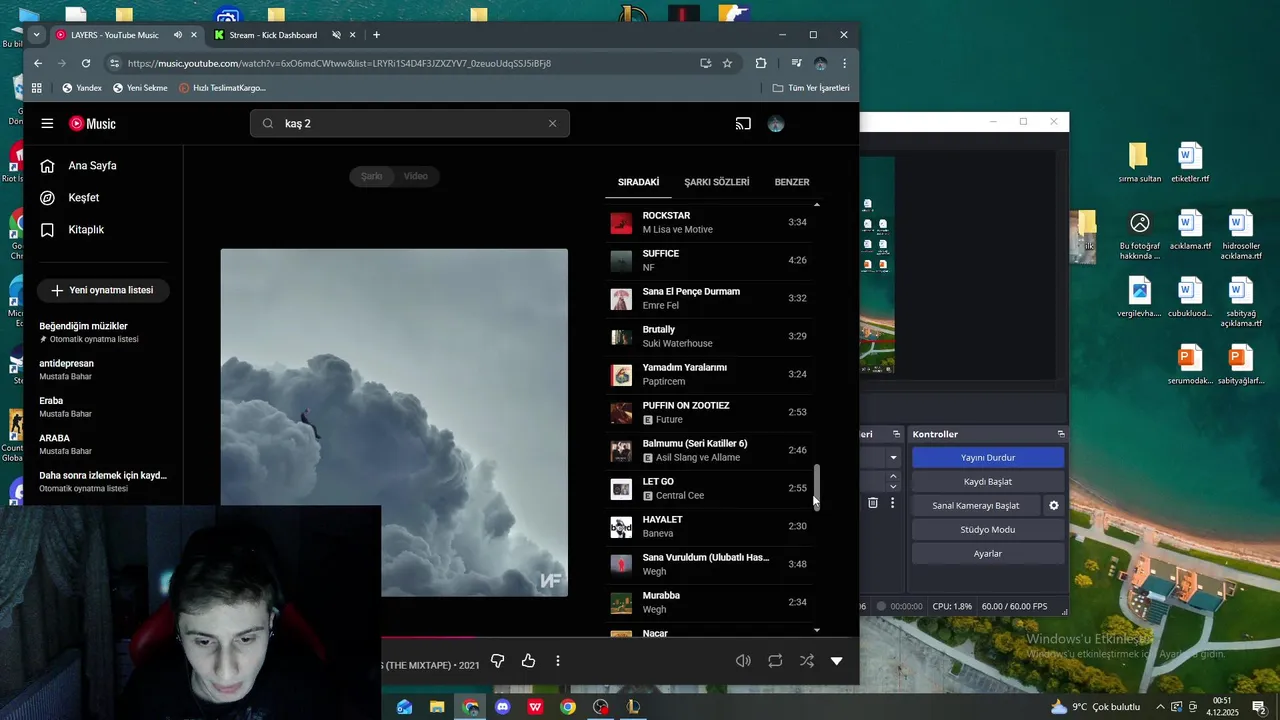
Task: Open Chrome media control icon
Action: pos(796,63)
